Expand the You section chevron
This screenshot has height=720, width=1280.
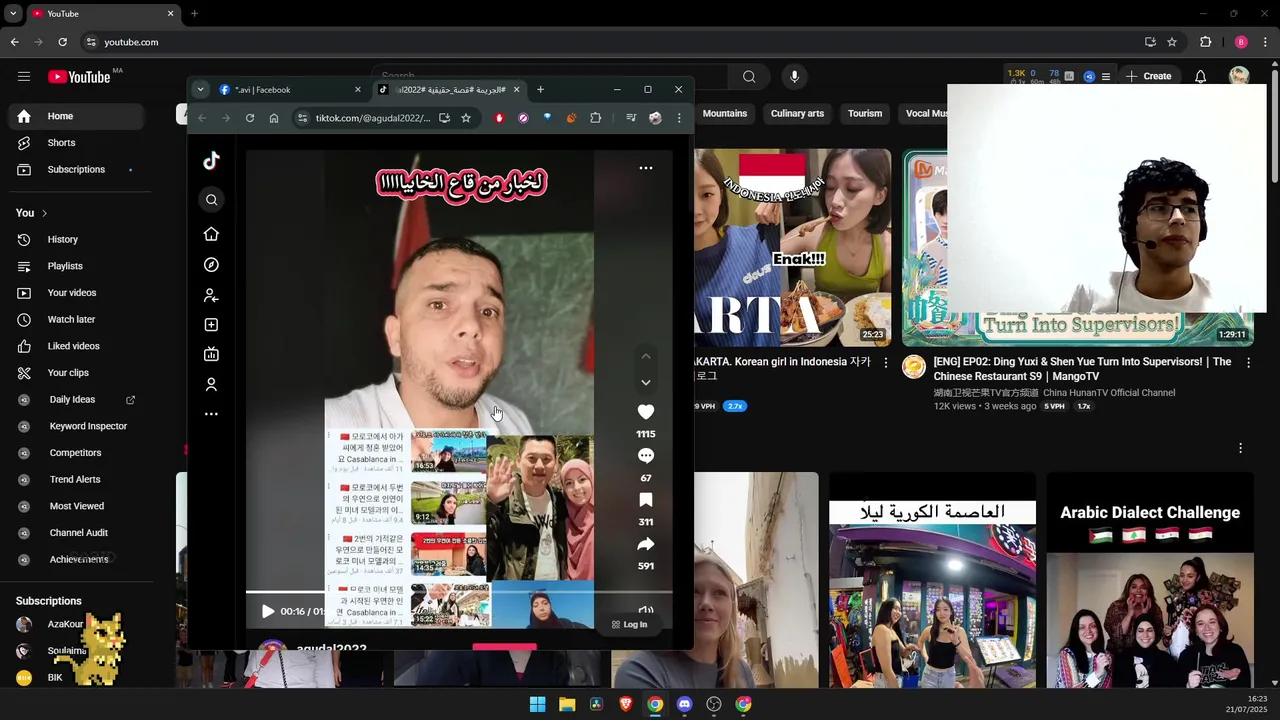point(44,213)
